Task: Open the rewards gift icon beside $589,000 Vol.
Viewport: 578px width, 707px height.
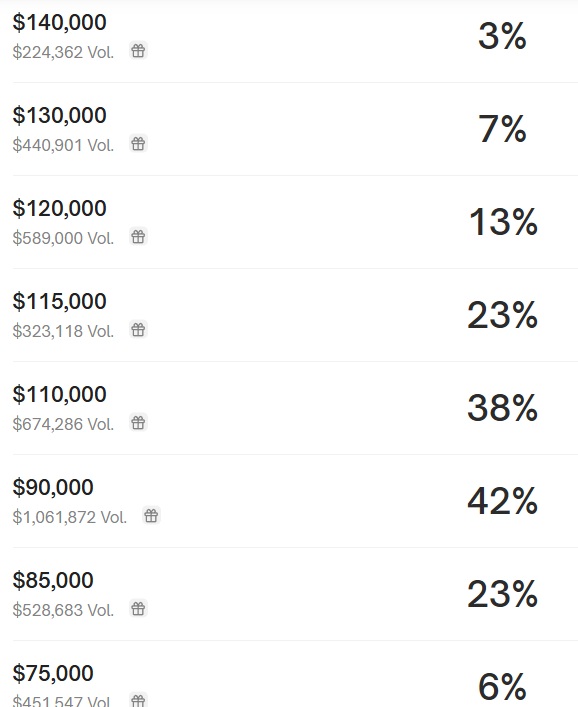Action: pyautogui.click(x=138, y=237)
